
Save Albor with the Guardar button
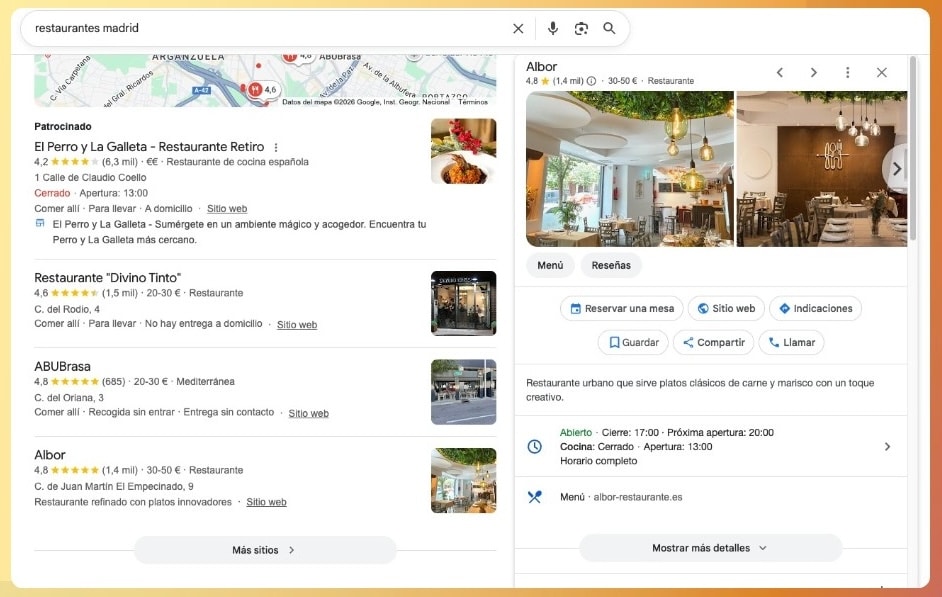pos(633,342)
